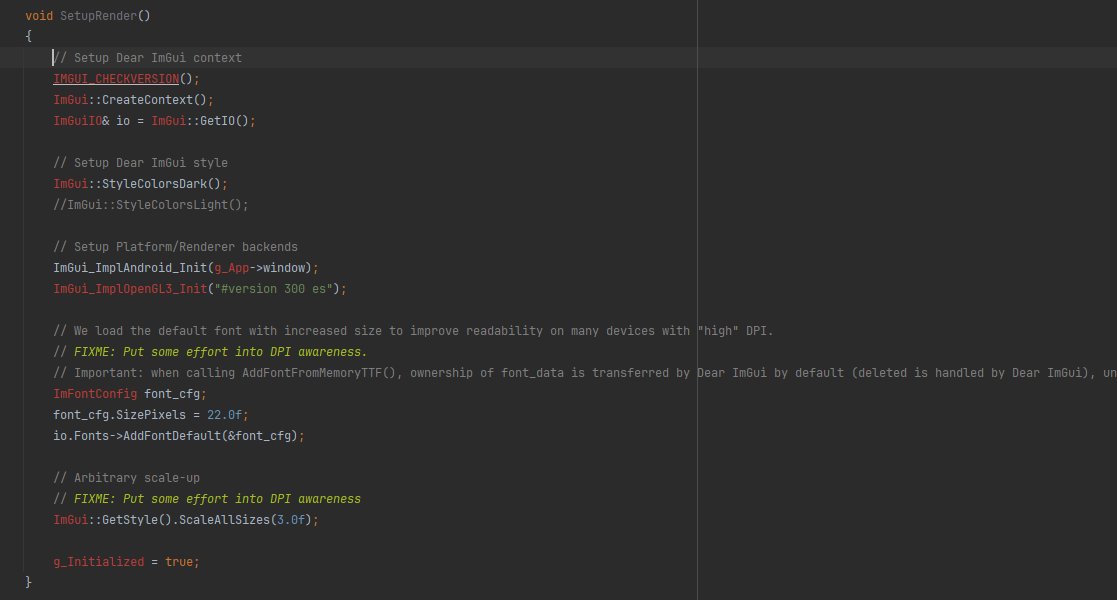Click the ImGui_ImplAndroid_Init function call
Image resolution: width=1117 pixels, height=600 pixels.
tap(130, 268)
